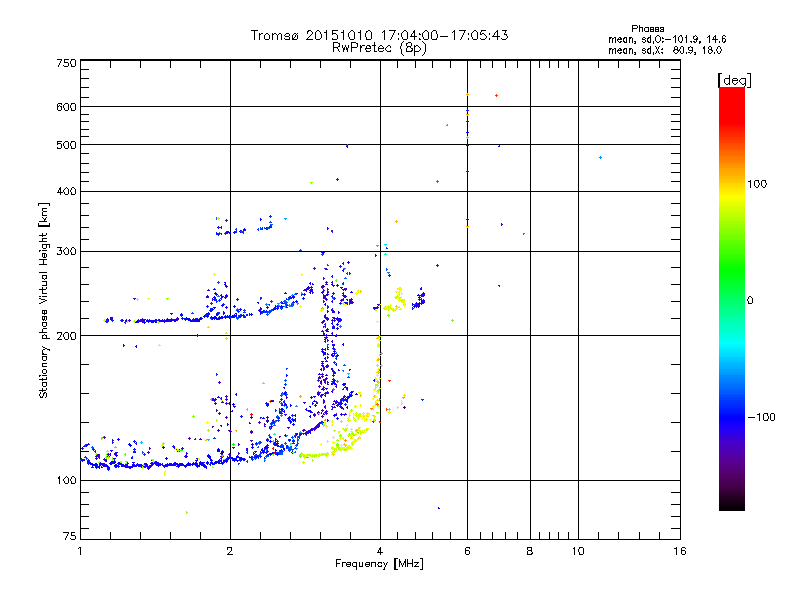Viewport: 800px width, 600px height.
Task: Click the x-axis label '8'
Action: click(x=530, y=551)
